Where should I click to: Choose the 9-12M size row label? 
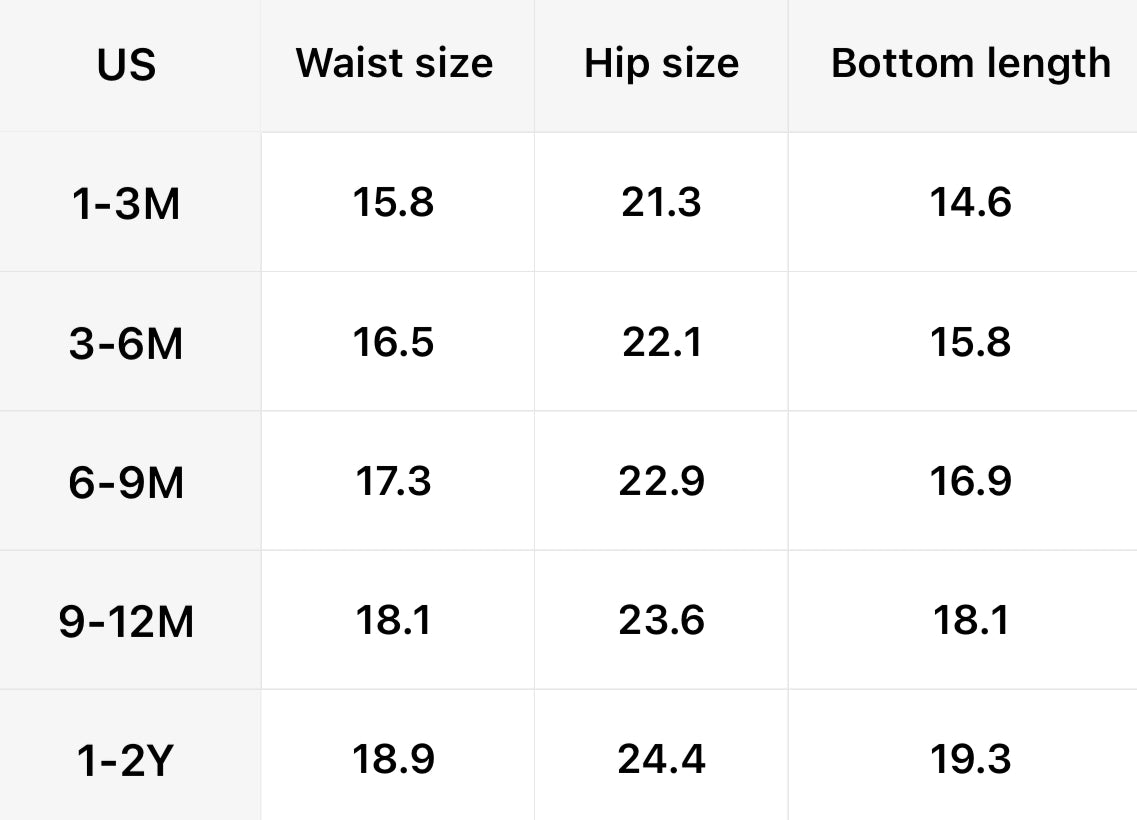point(127,621)
